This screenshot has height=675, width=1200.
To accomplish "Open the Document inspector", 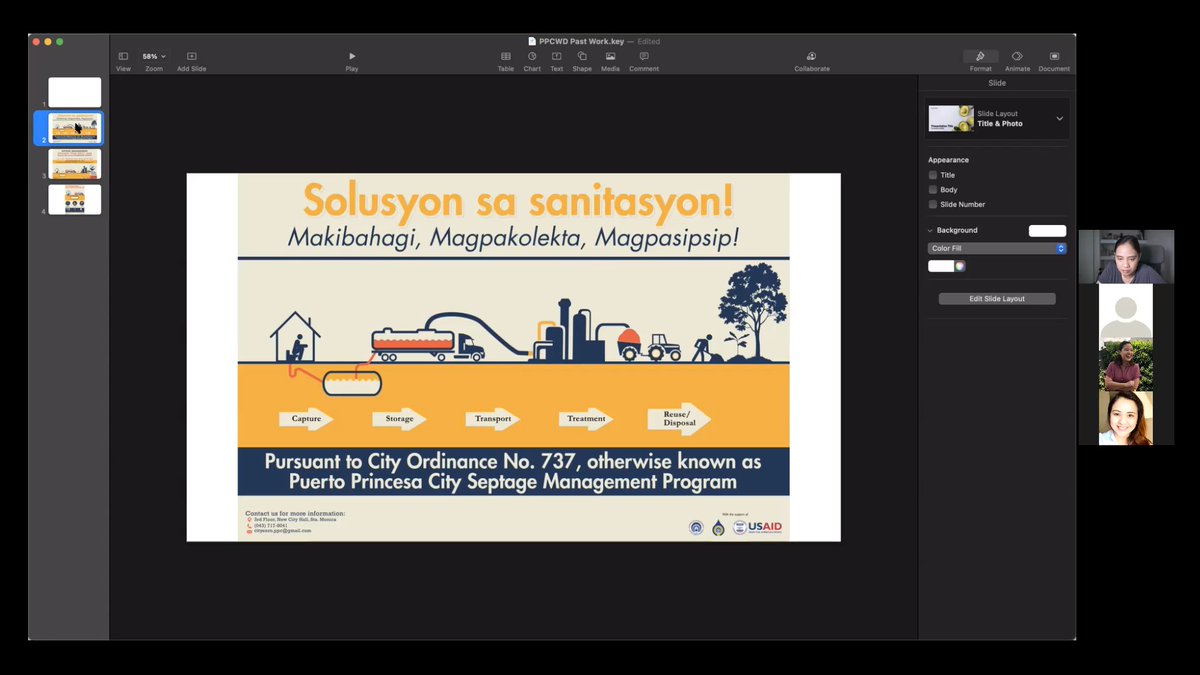I will pyautogui.click(x=1054, y=61).
